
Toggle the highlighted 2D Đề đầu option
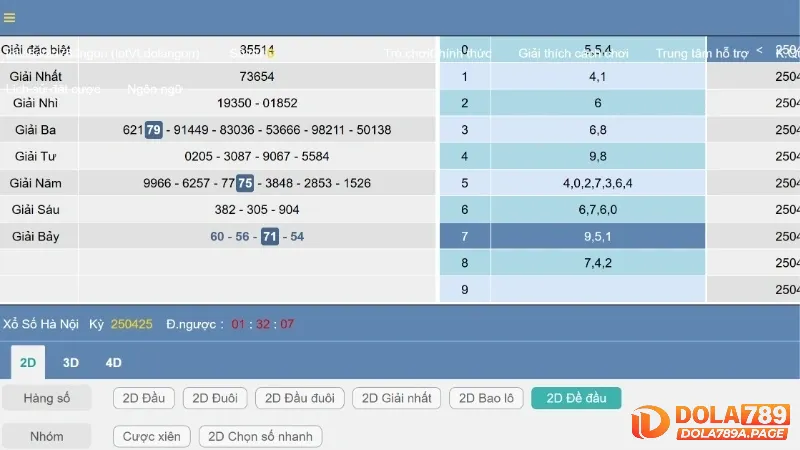(x=576, y=398)
